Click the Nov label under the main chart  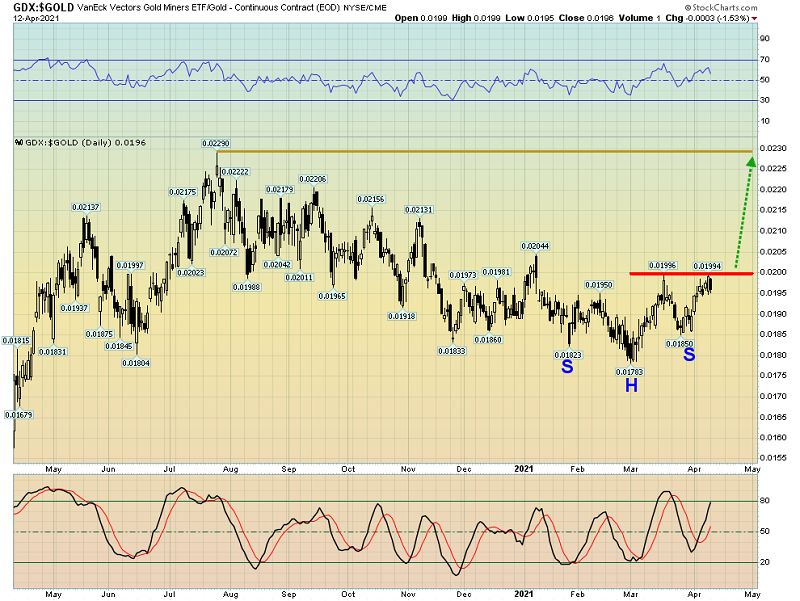tap(408, 469)
